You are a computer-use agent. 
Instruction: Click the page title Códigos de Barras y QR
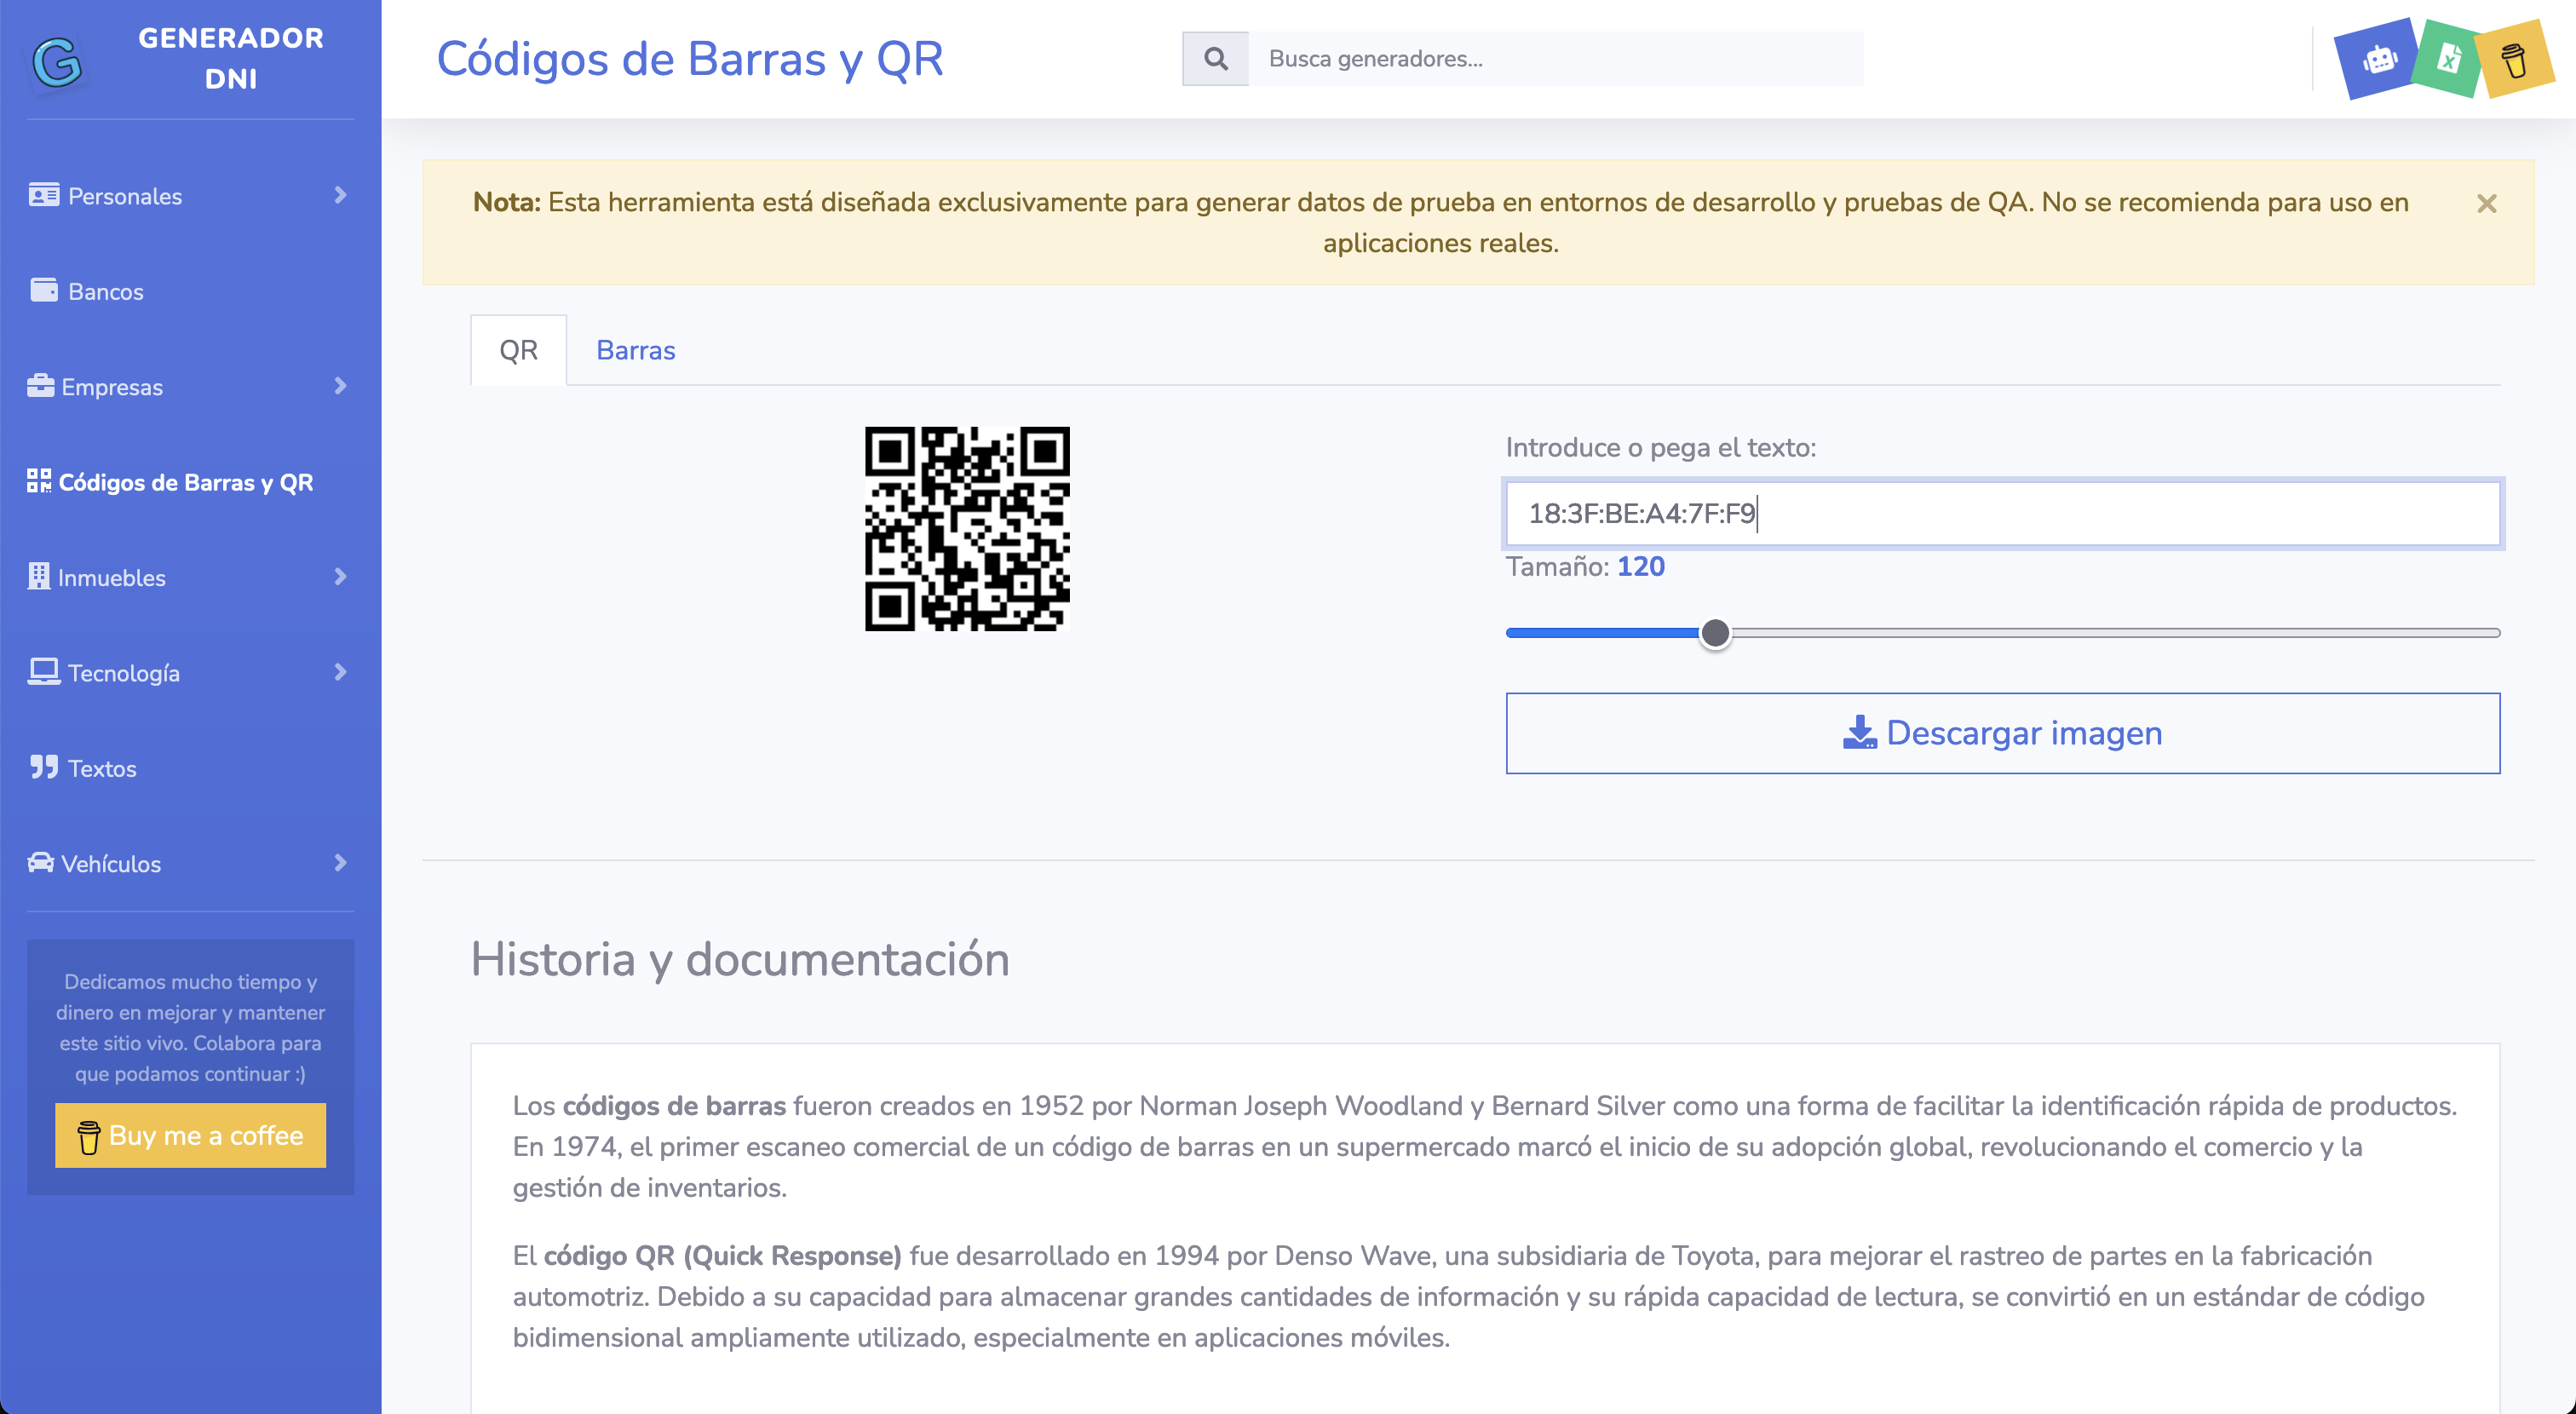[690, 58]
